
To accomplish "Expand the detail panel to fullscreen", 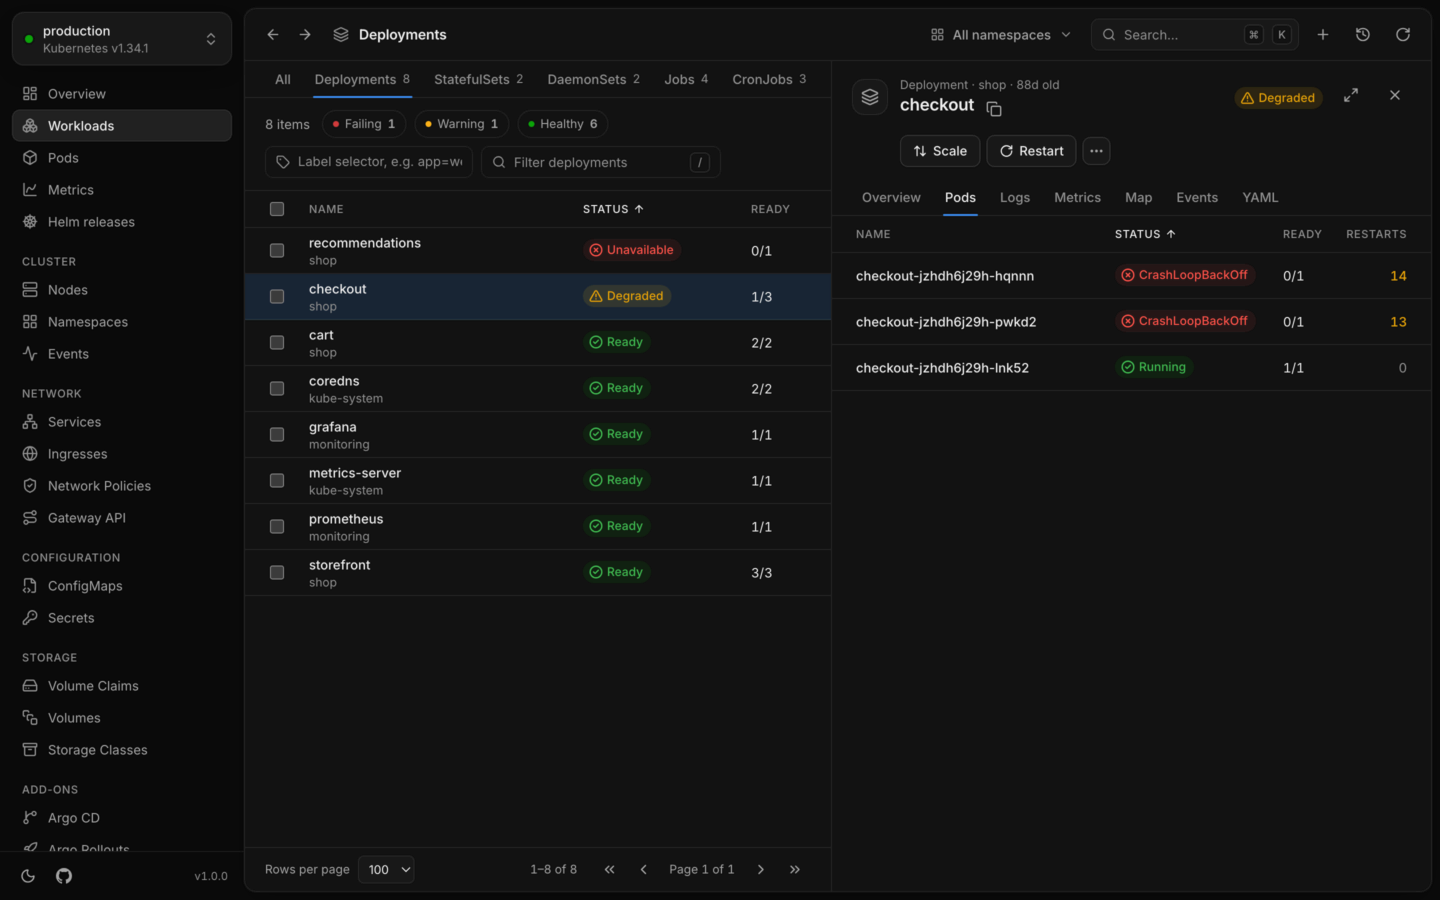I will [1351, 95].
